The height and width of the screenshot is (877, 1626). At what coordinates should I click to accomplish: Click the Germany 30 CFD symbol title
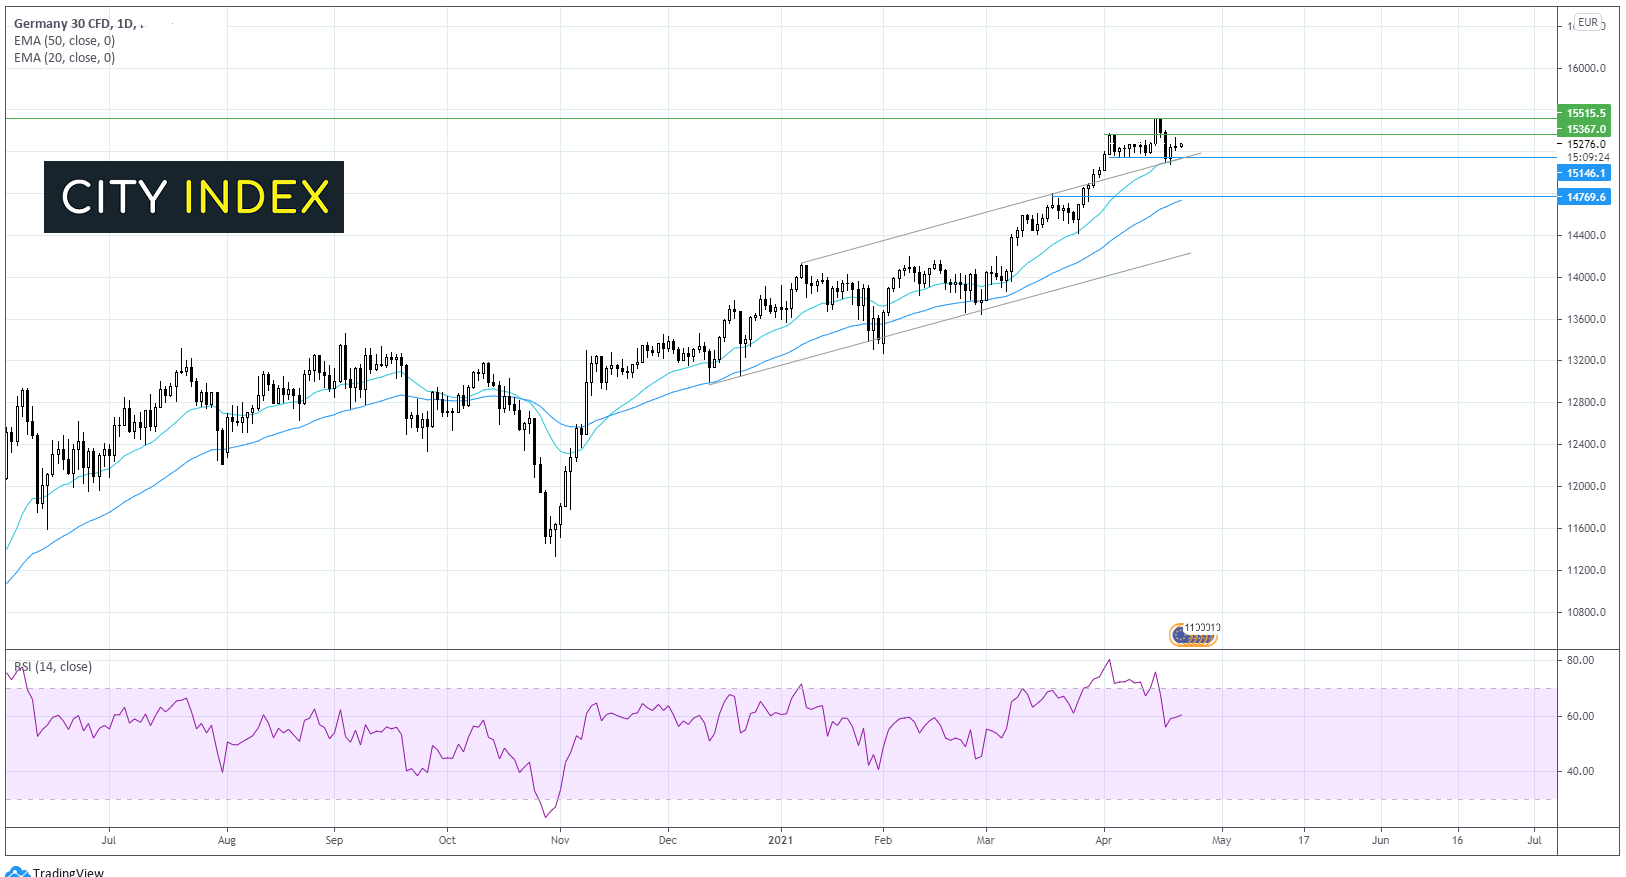74,24
